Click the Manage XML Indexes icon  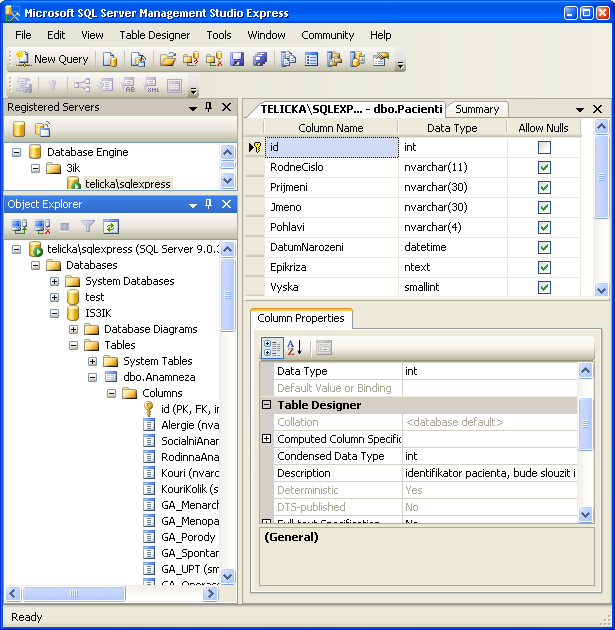tap(151, 85)
